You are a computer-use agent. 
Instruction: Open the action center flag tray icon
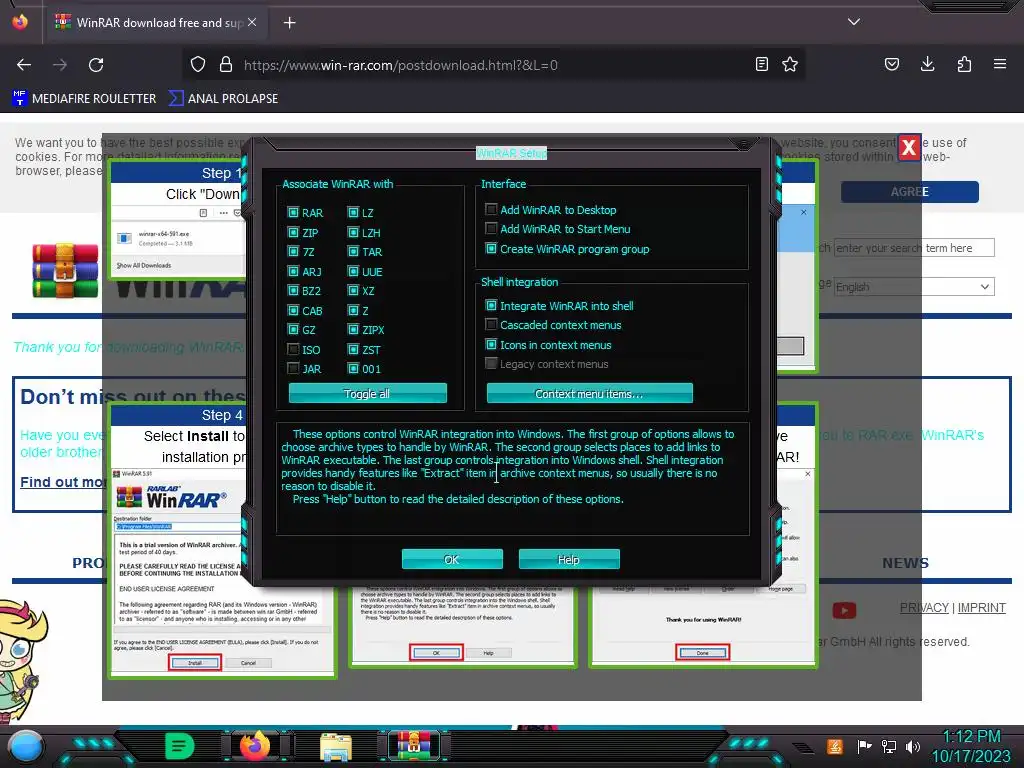click(x=865, y=746)
